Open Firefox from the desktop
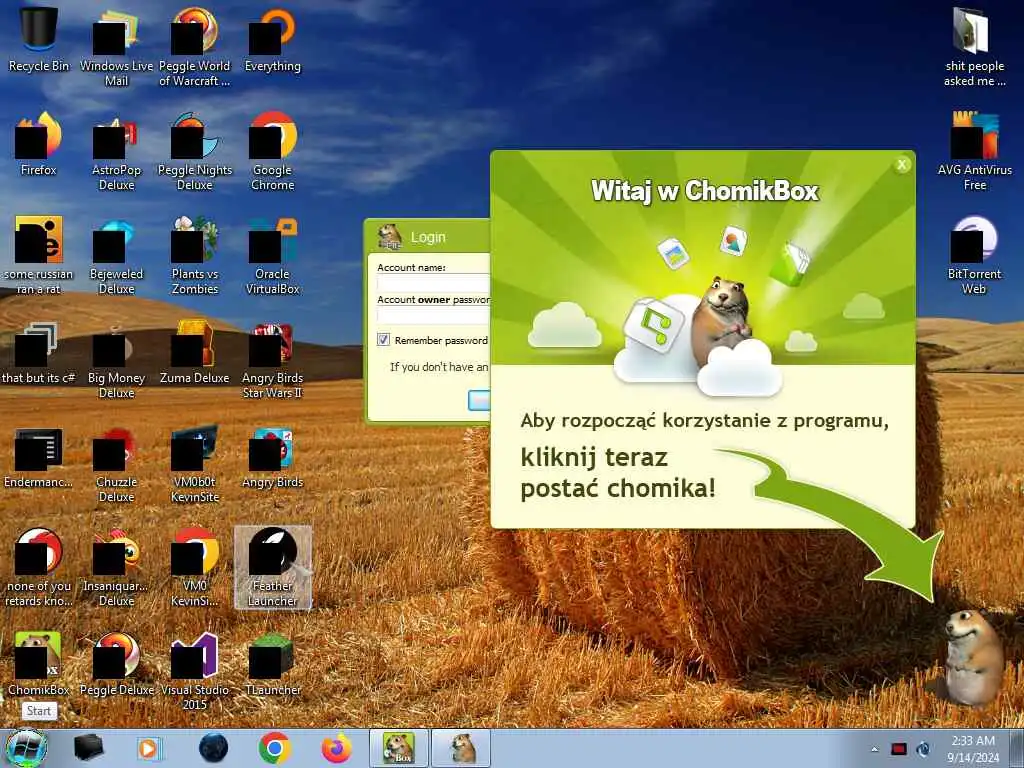Image resolution: width=1024 pixels, height=768 pixels. (x=39, y=144)
